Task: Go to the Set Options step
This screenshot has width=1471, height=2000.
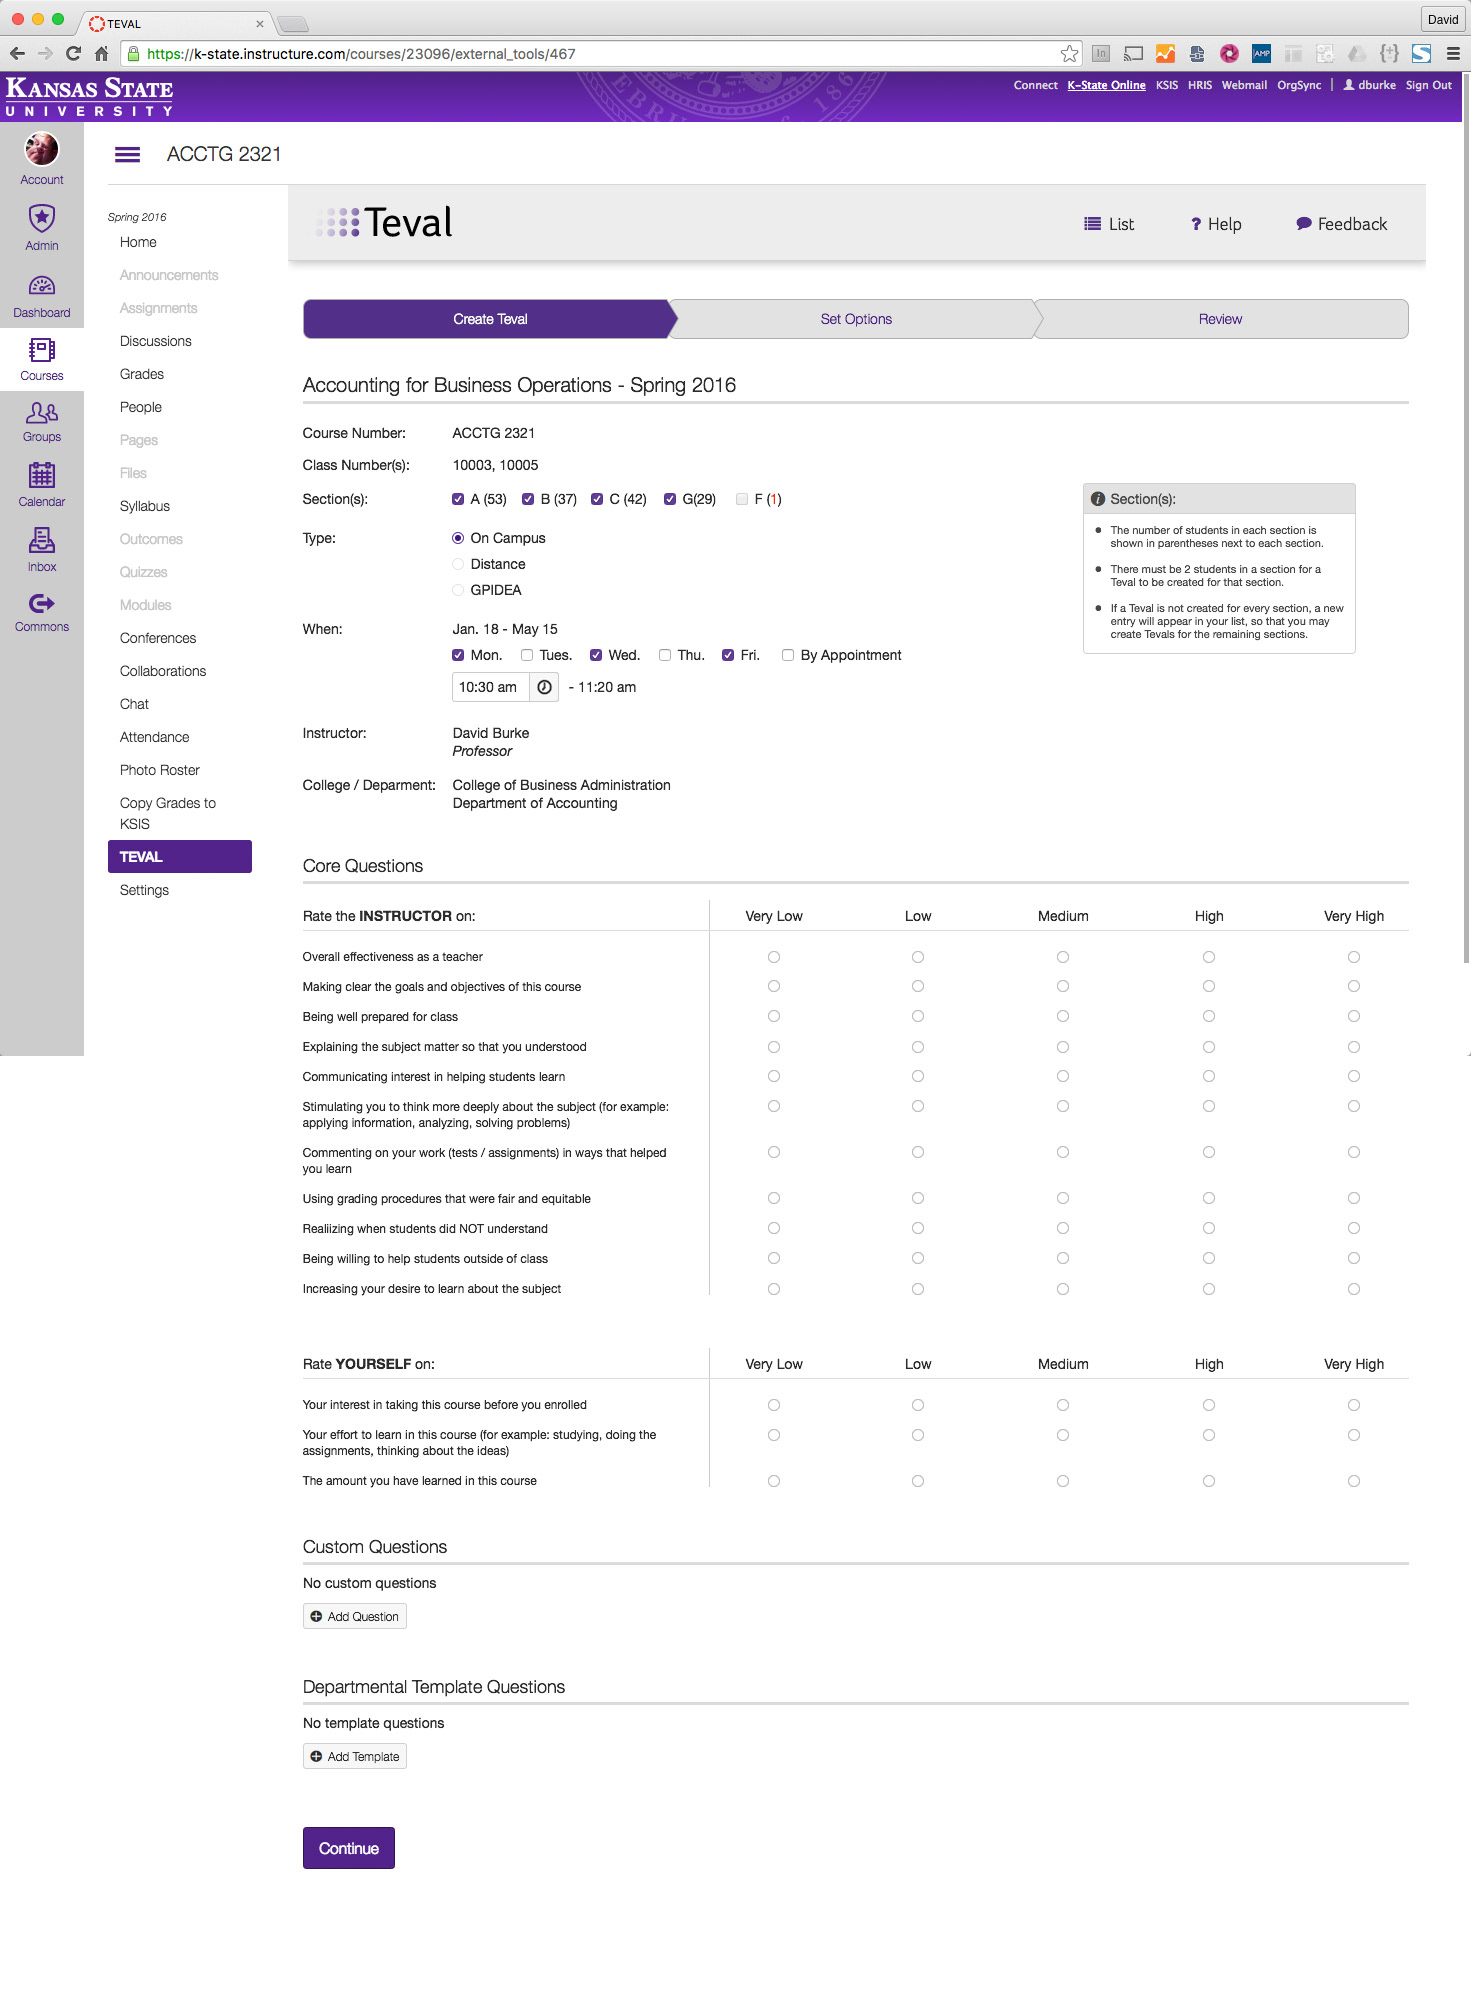Action: tap(856, 319)
